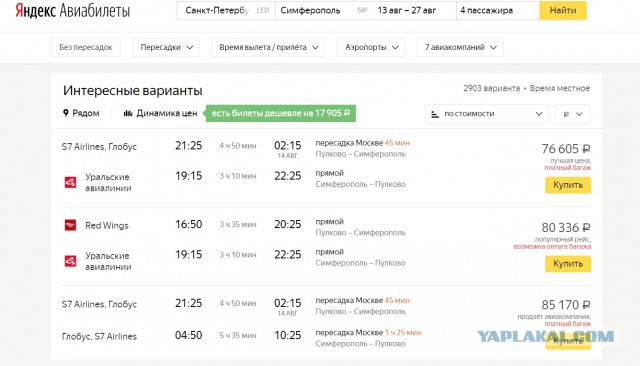
Task: Click the Время местное label
Action: 560,88
